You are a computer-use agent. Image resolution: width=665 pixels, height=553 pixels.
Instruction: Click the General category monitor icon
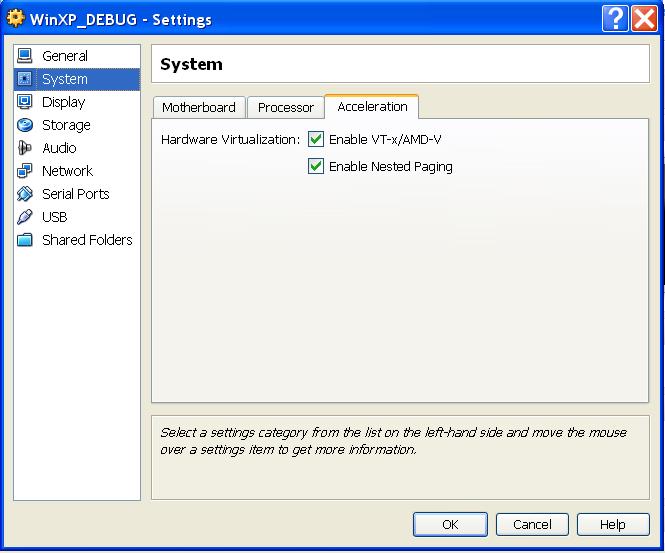pos(25,56)
